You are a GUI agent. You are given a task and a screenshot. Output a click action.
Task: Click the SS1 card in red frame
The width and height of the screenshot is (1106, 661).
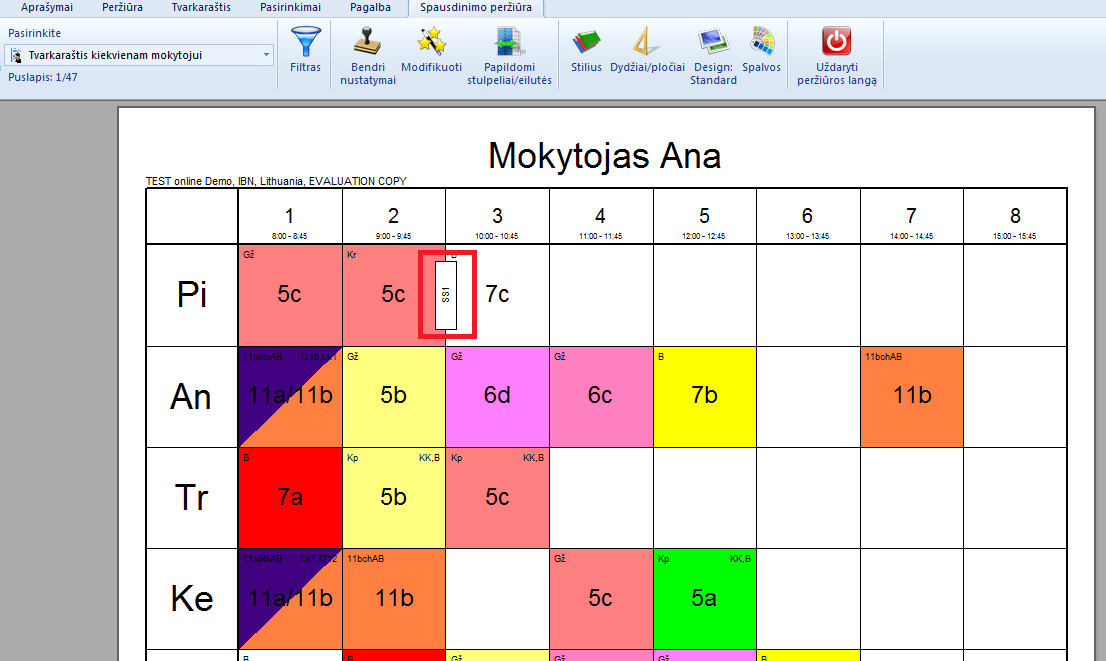[447, 294]
